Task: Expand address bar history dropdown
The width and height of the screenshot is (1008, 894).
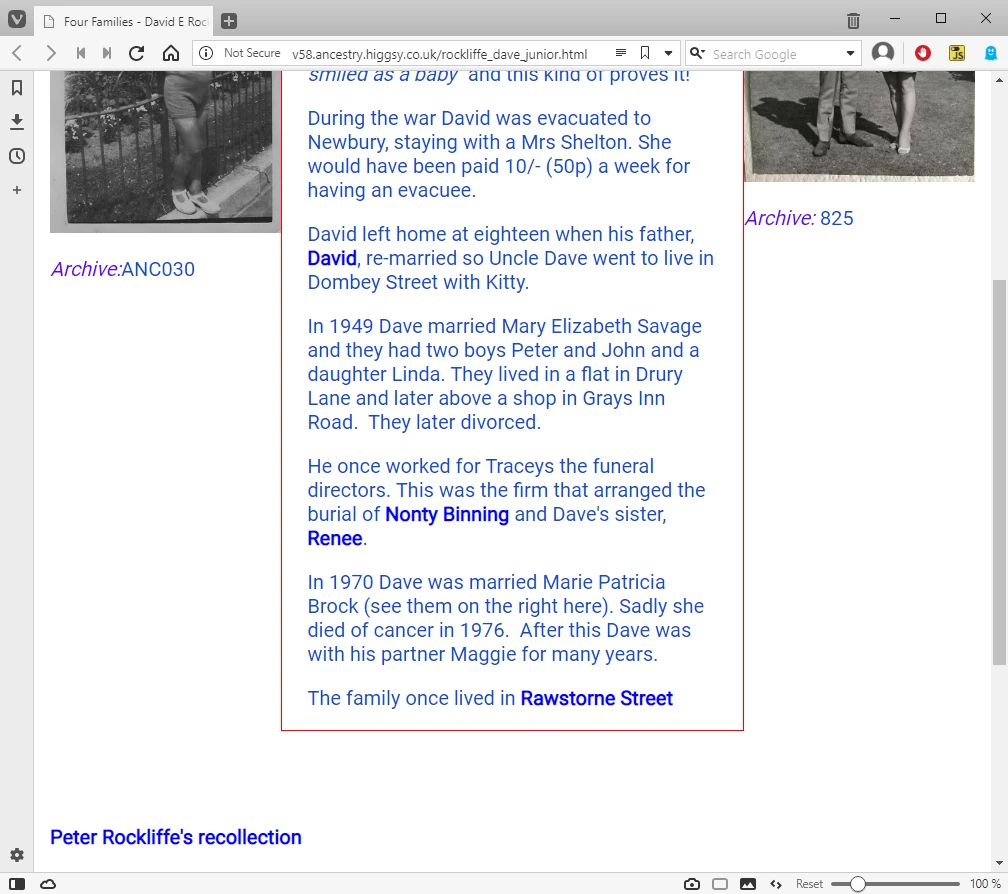Action: pyautogui.click(x=669, y=53)
